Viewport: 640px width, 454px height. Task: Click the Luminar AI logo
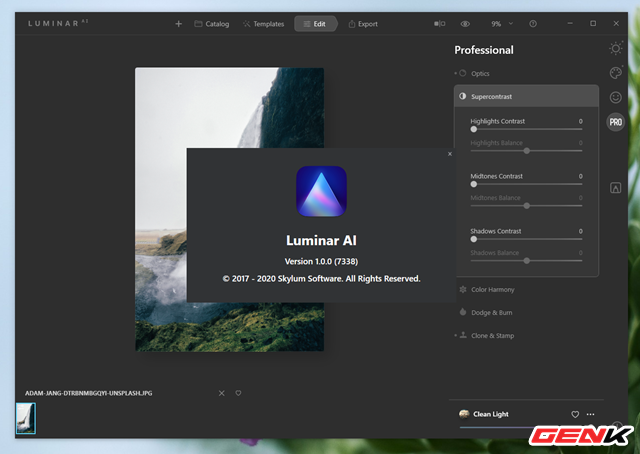click(x=321, y=191)
